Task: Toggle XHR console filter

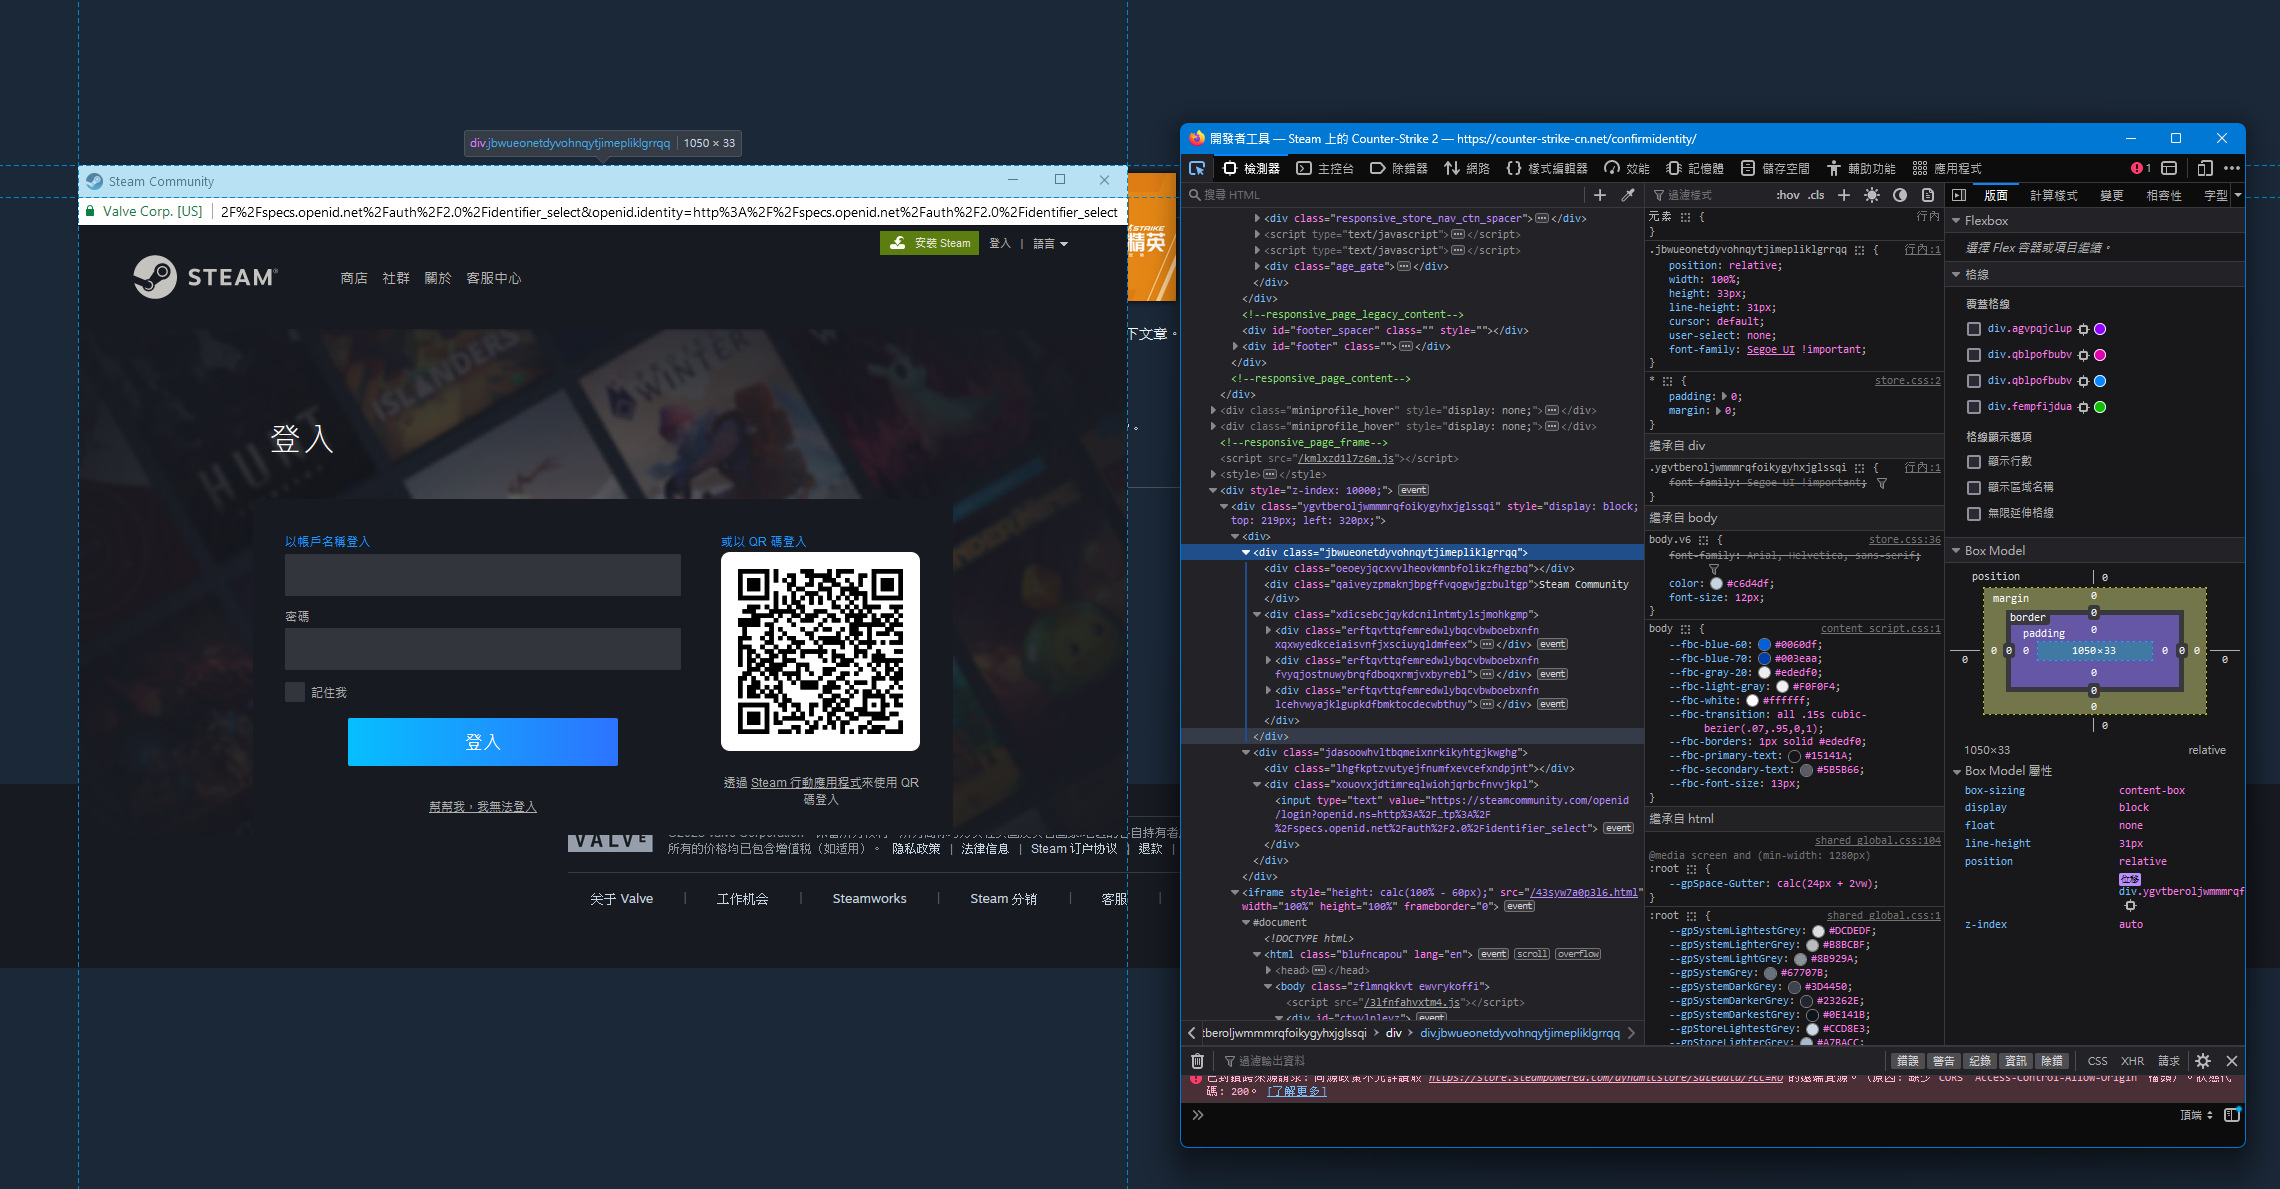Action: [2132, 1061]
